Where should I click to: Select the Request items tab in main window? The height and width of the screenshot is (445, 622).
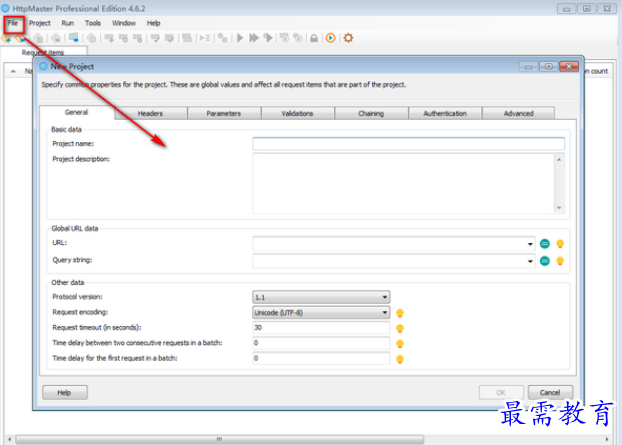(43, 52)
